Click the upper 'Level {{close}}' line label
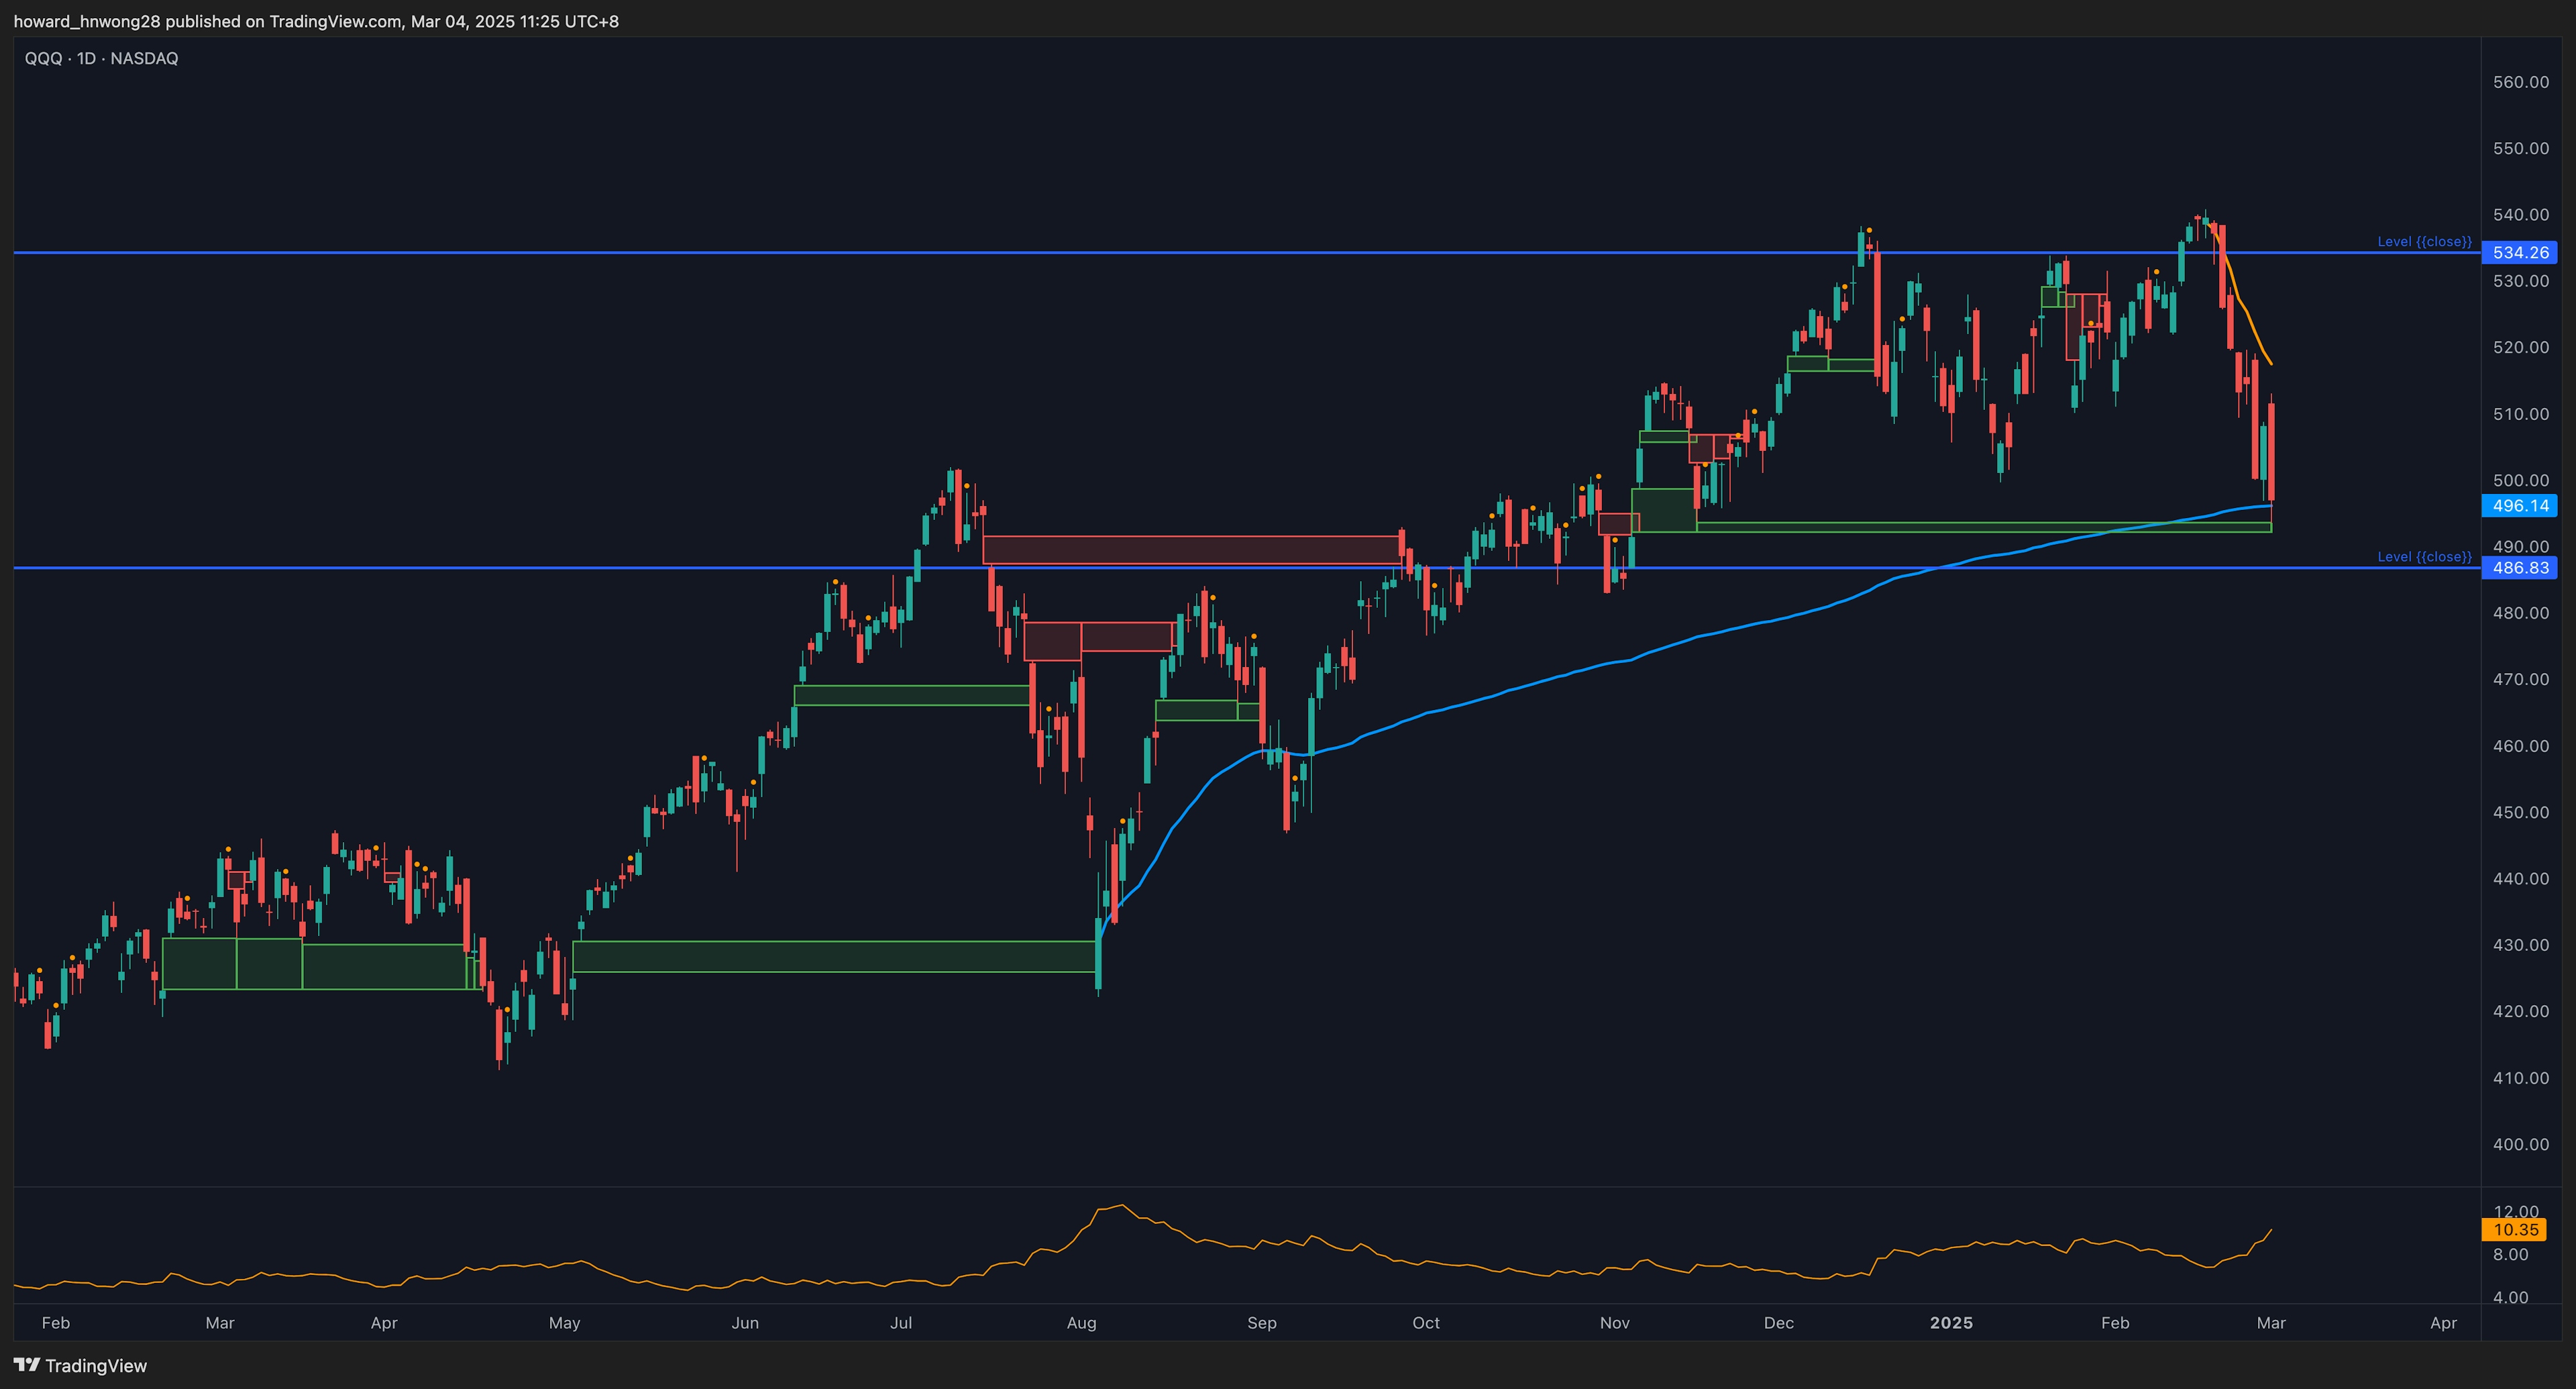This screenshot has height=1389, width=2576. pyautogui.click(x=2424, y=241)
